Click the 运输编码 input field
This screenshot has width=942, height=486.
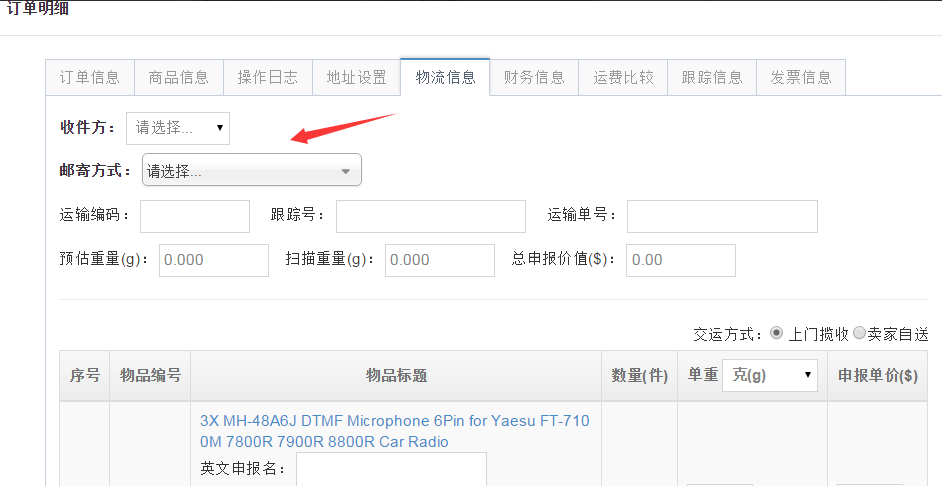coord(195,216)
